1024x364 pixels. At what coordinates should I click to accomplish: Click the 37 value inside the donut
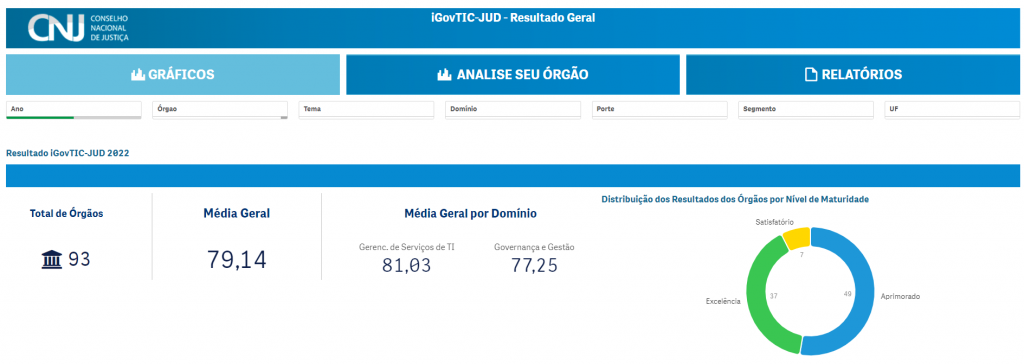[774, 296]
